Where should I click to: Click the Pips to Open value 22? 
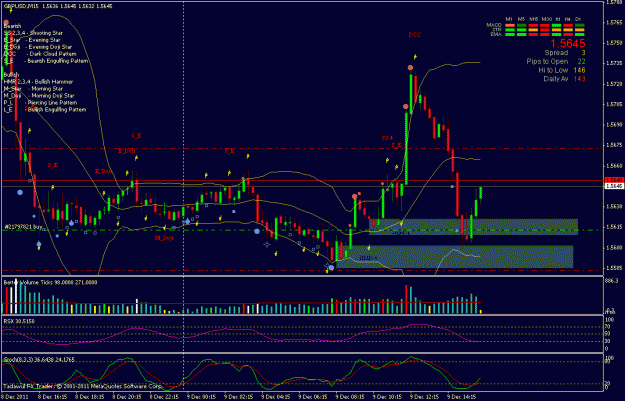(582, 62)
